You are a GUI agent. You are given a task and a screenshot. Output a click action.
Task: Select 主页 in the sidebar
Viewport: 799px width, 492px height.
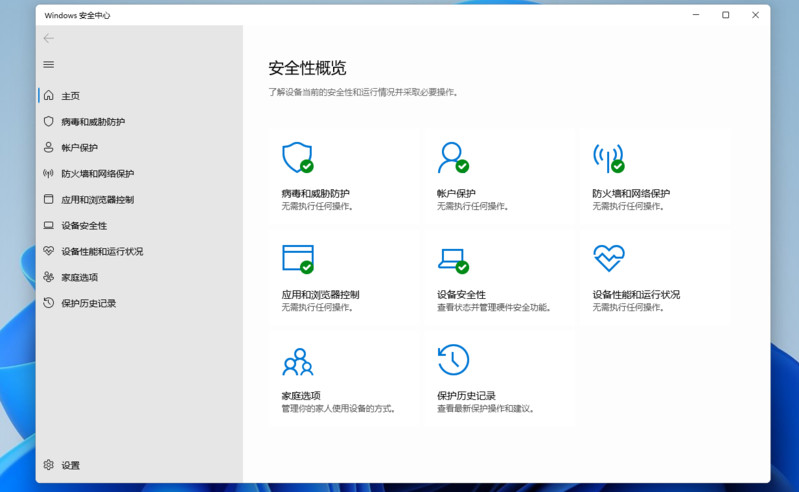70,96
